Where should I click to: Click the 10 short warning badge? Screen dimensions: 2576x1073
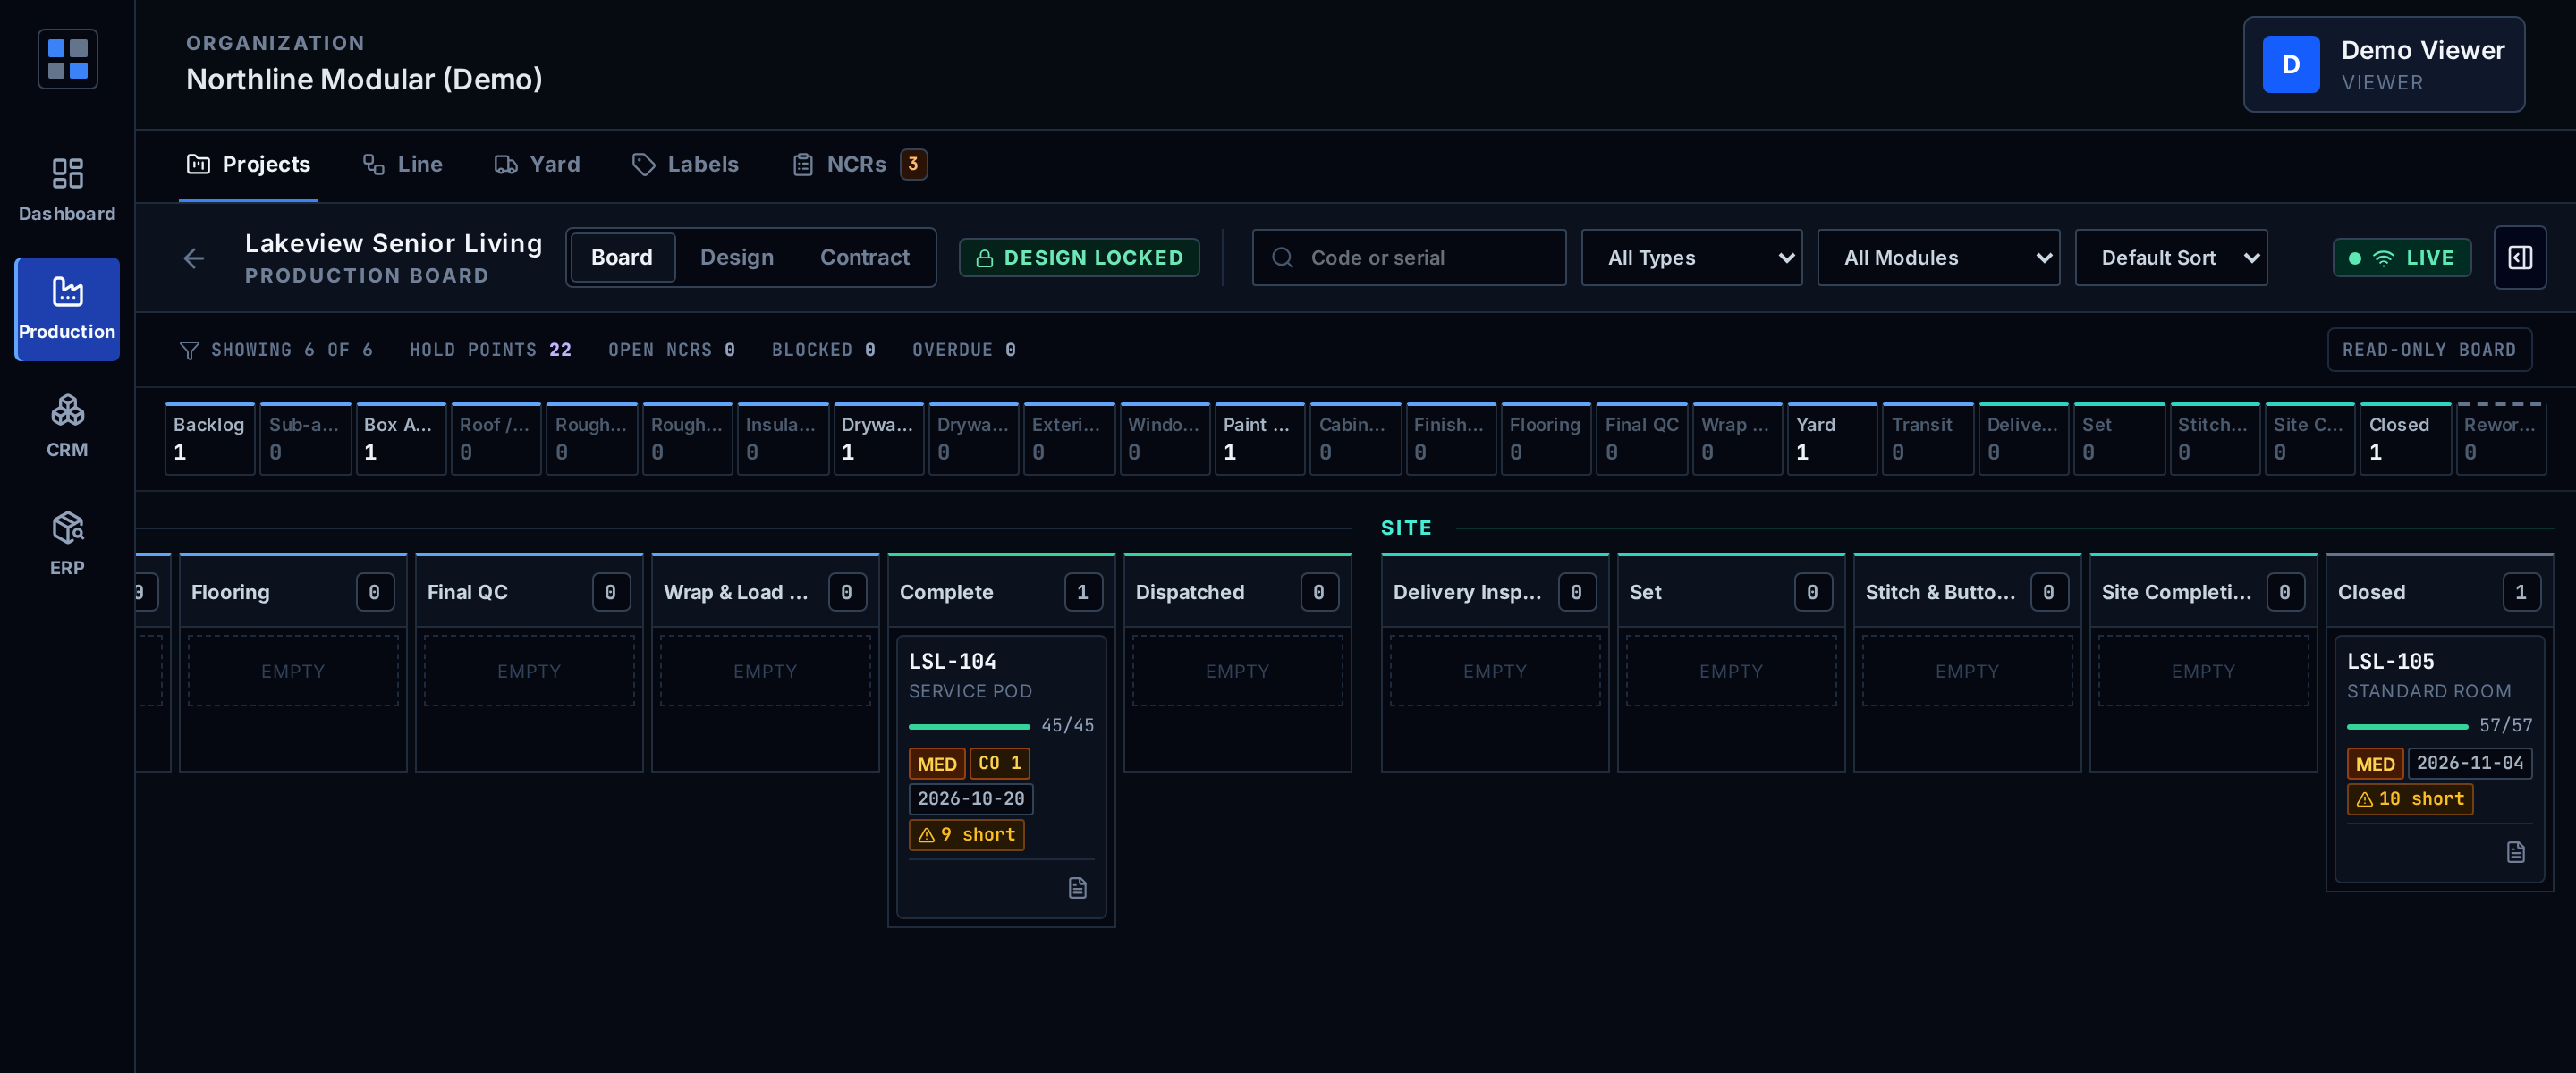[x=2410, y=799]
